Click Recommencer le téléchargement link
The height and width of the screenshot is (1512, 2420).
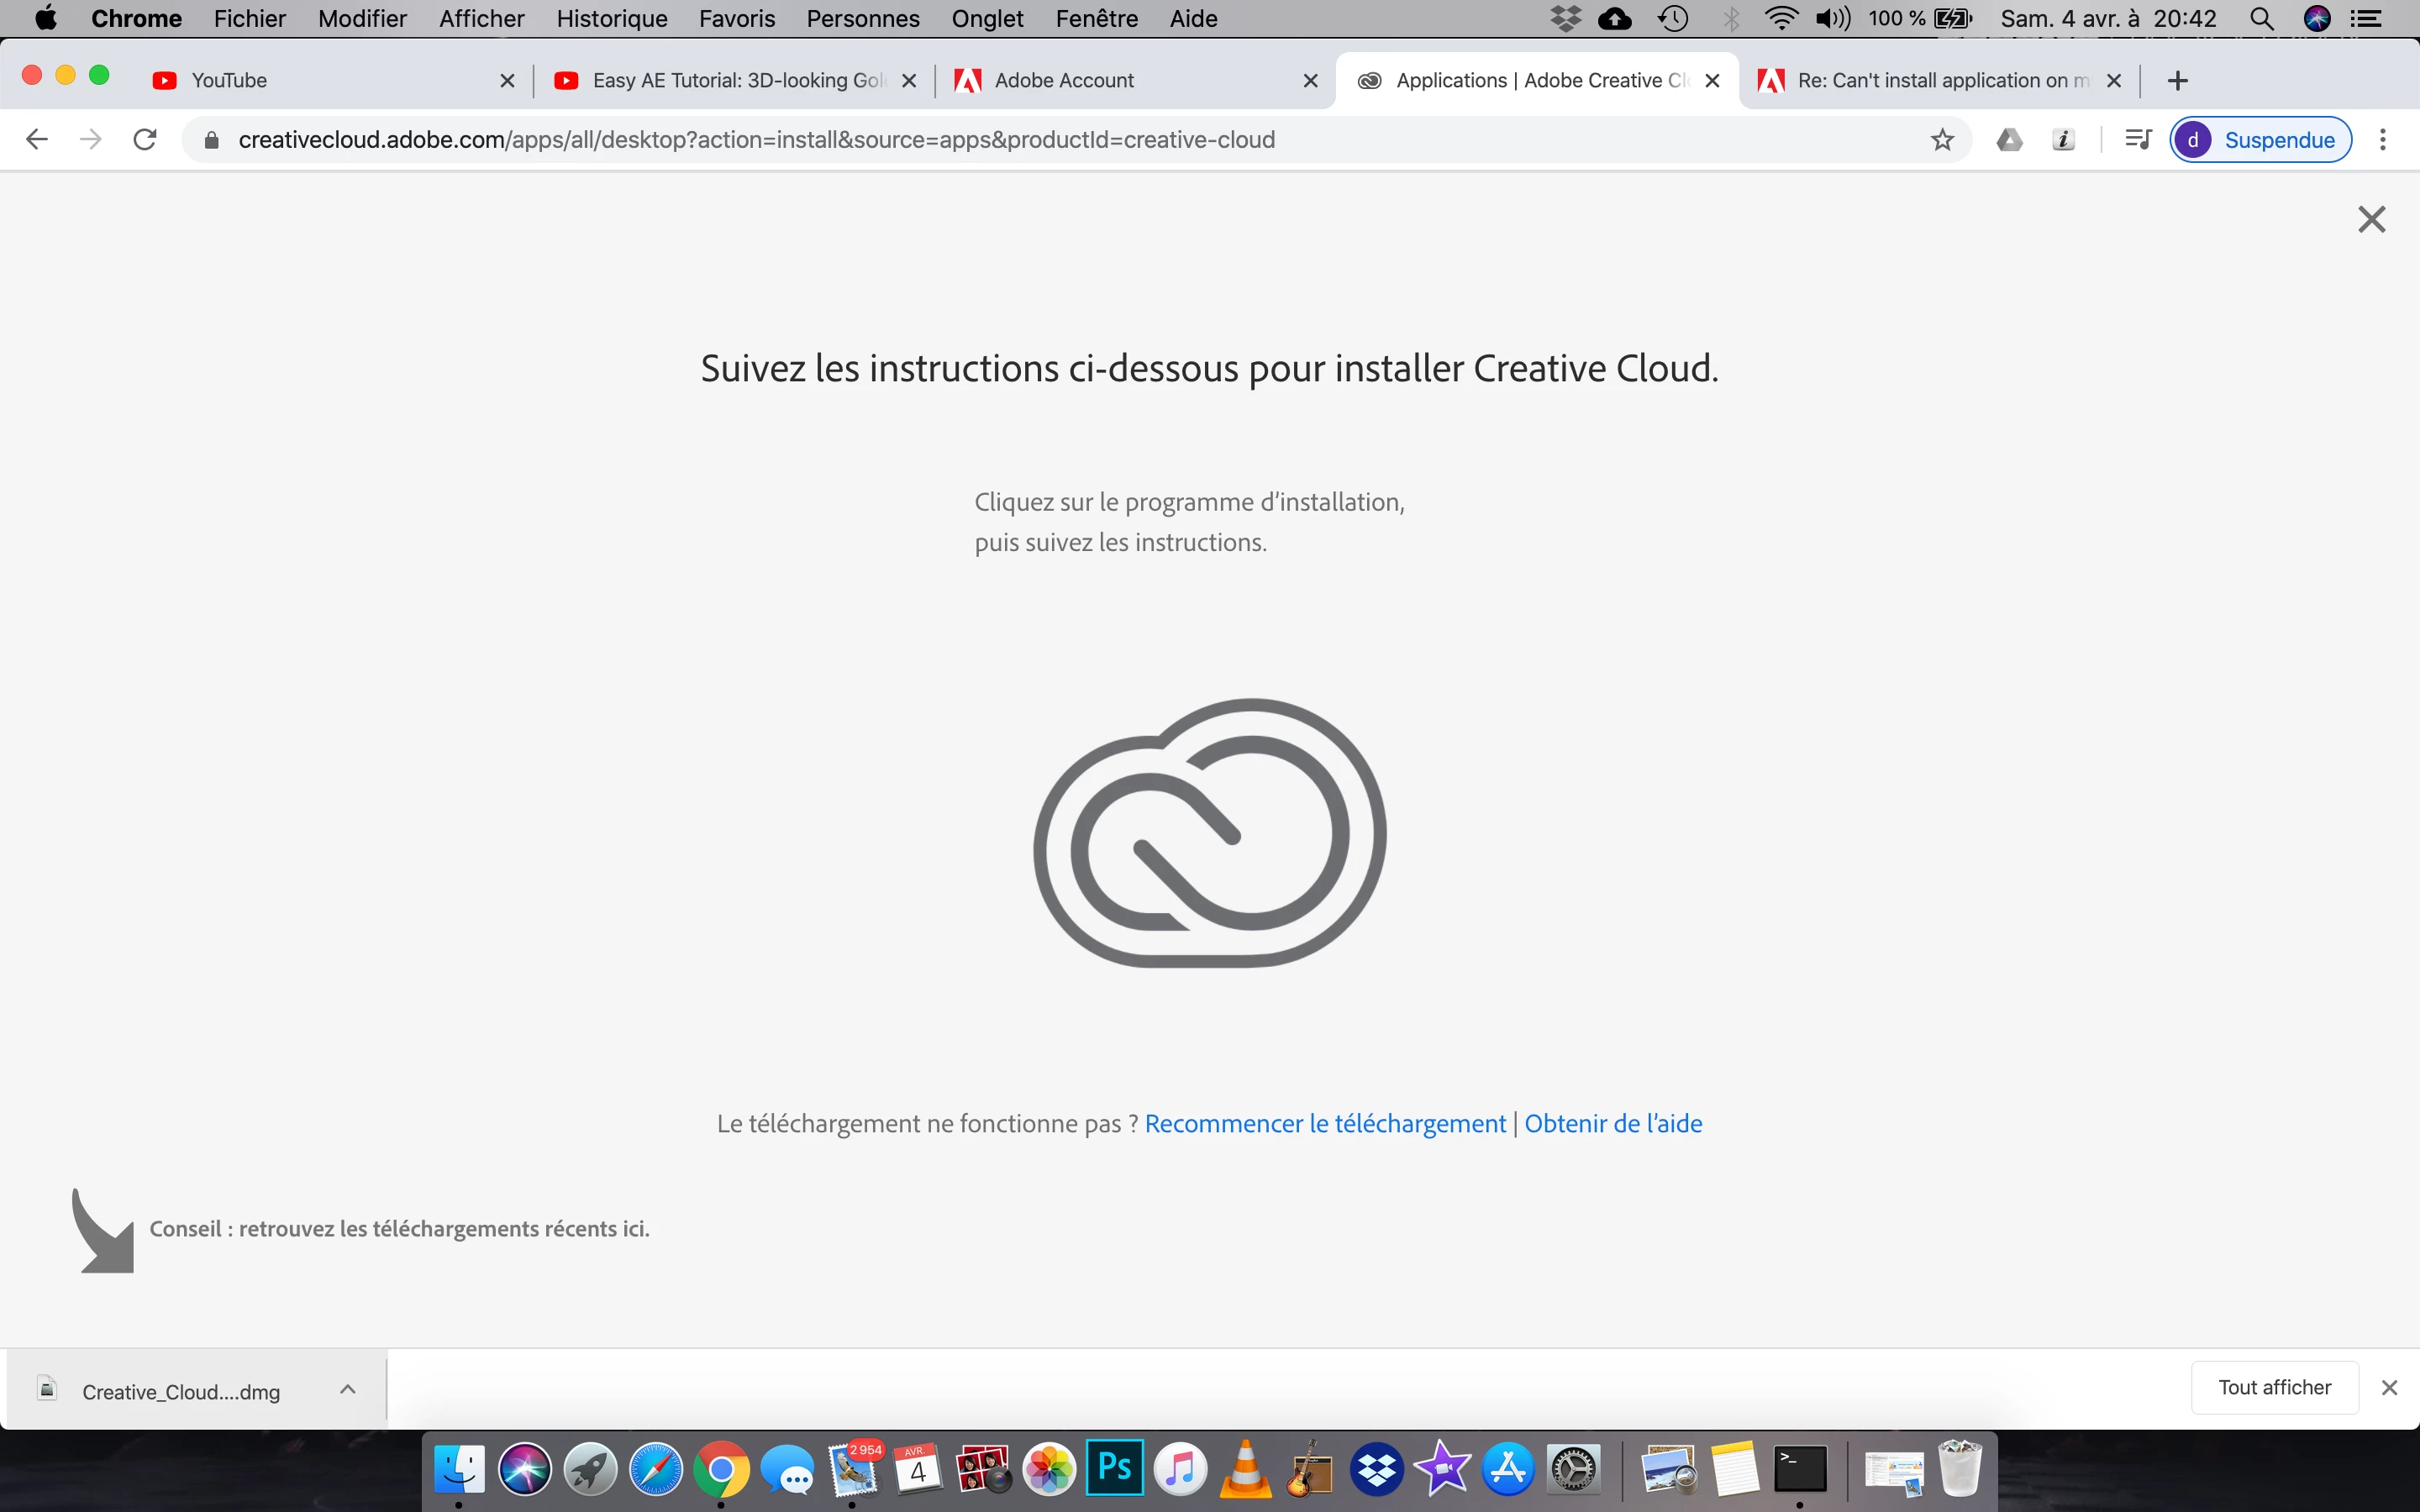[x=1325, y=1124]
